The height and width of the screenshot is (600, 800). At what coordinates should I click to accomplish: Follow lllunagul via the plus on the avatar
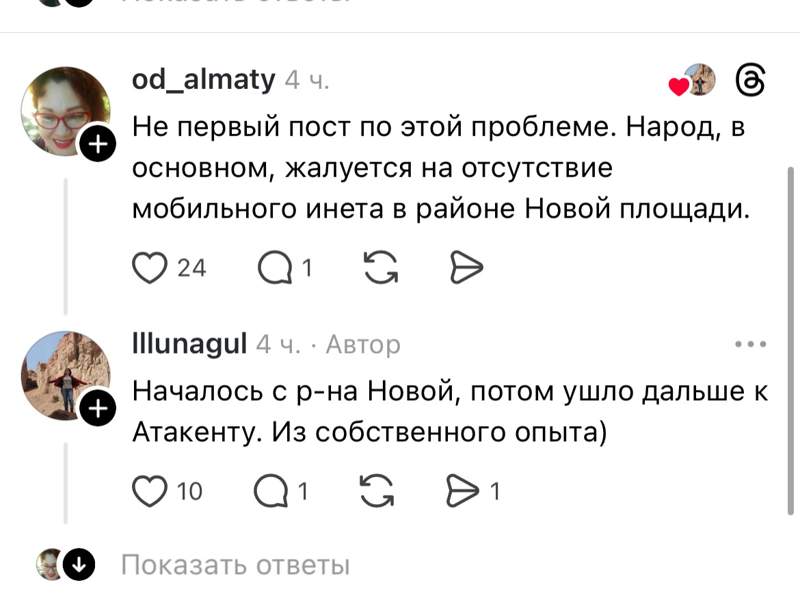coord(97,407)
